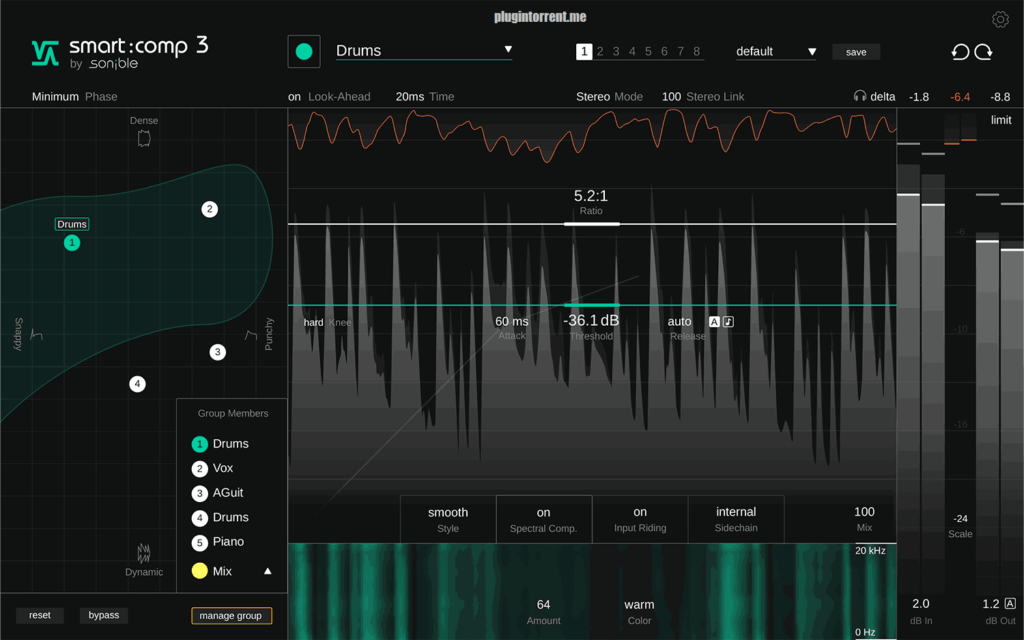The image size is (1024, 640).
Task: Click the bypass button
Action: (x=104, y=615)
